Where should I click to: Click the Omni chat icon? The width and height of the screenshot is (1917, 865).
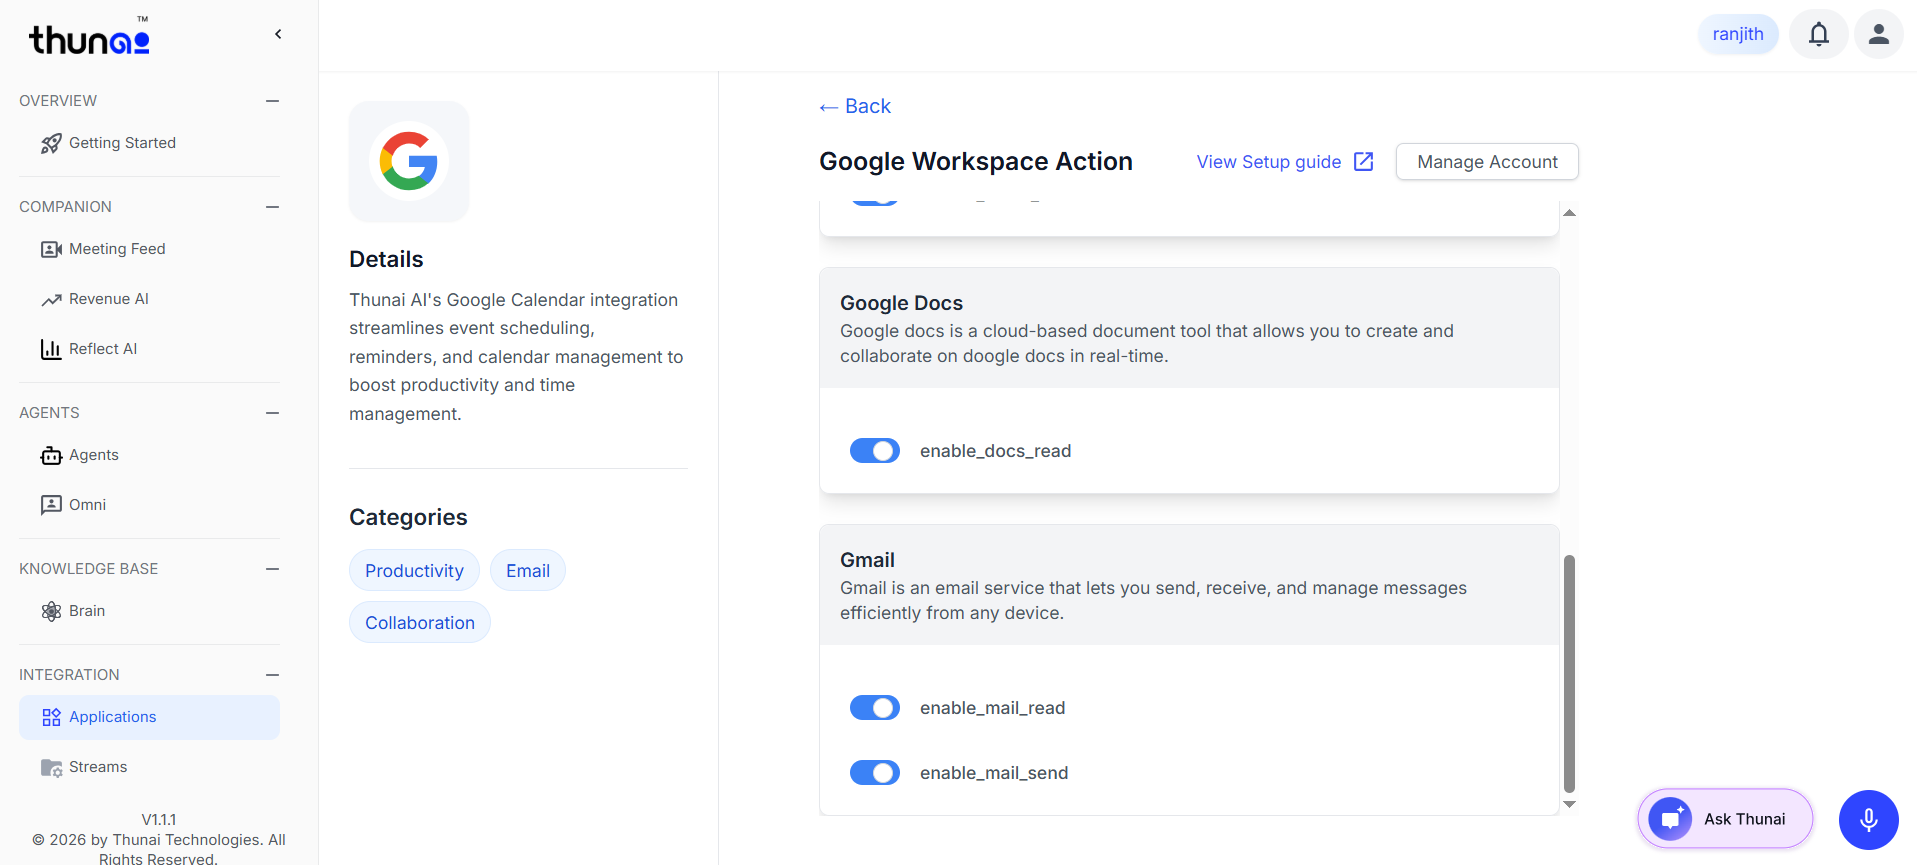coord(51,505)
